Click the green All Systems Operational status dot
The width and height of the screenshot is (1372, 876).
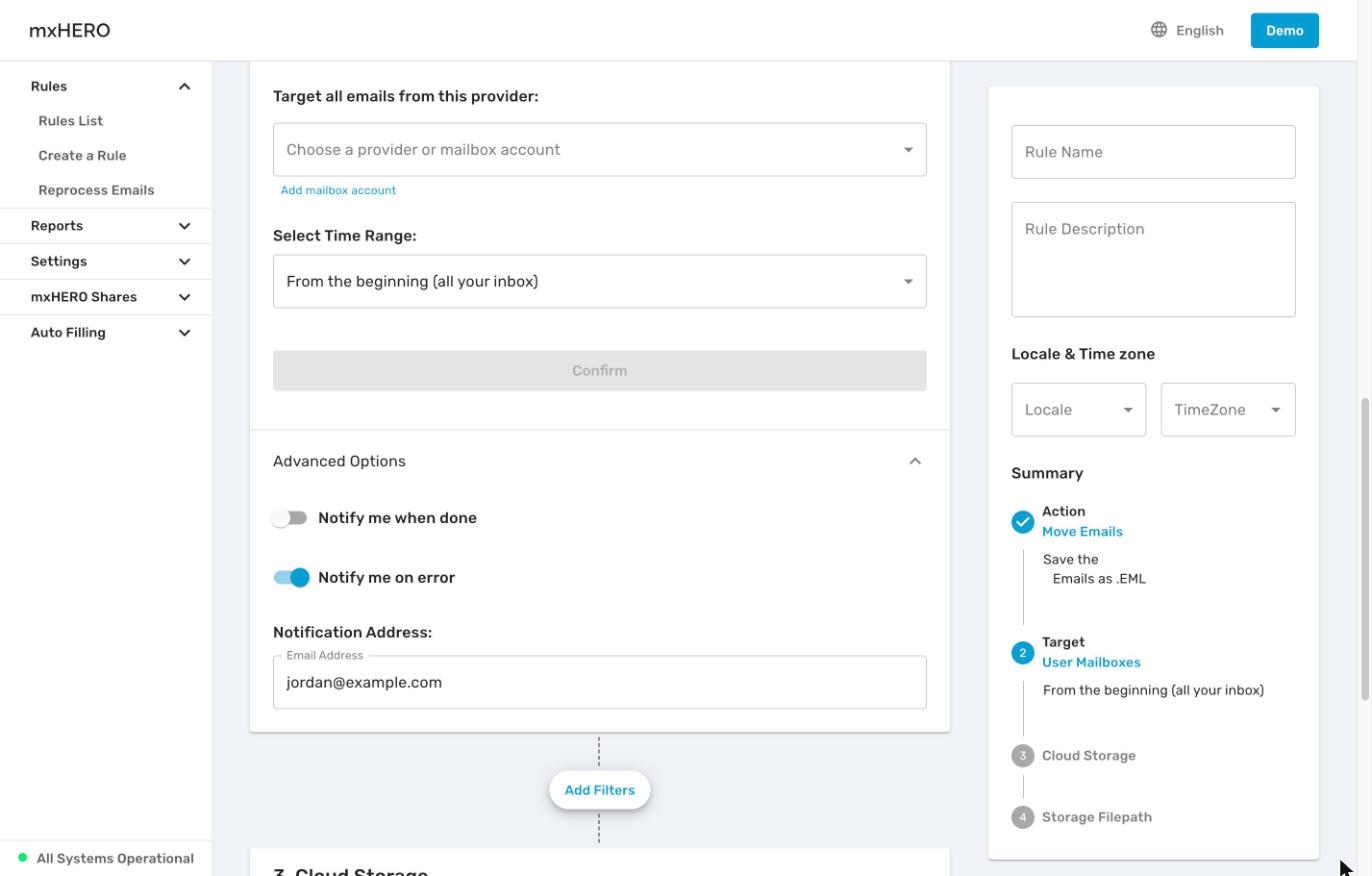[x=23, y=858]
